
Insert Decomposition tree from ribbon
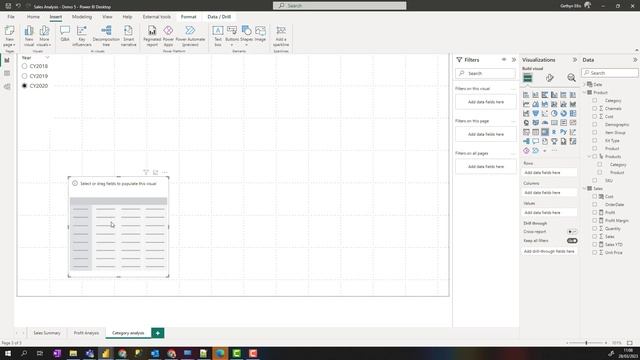[x=106, y=36]
